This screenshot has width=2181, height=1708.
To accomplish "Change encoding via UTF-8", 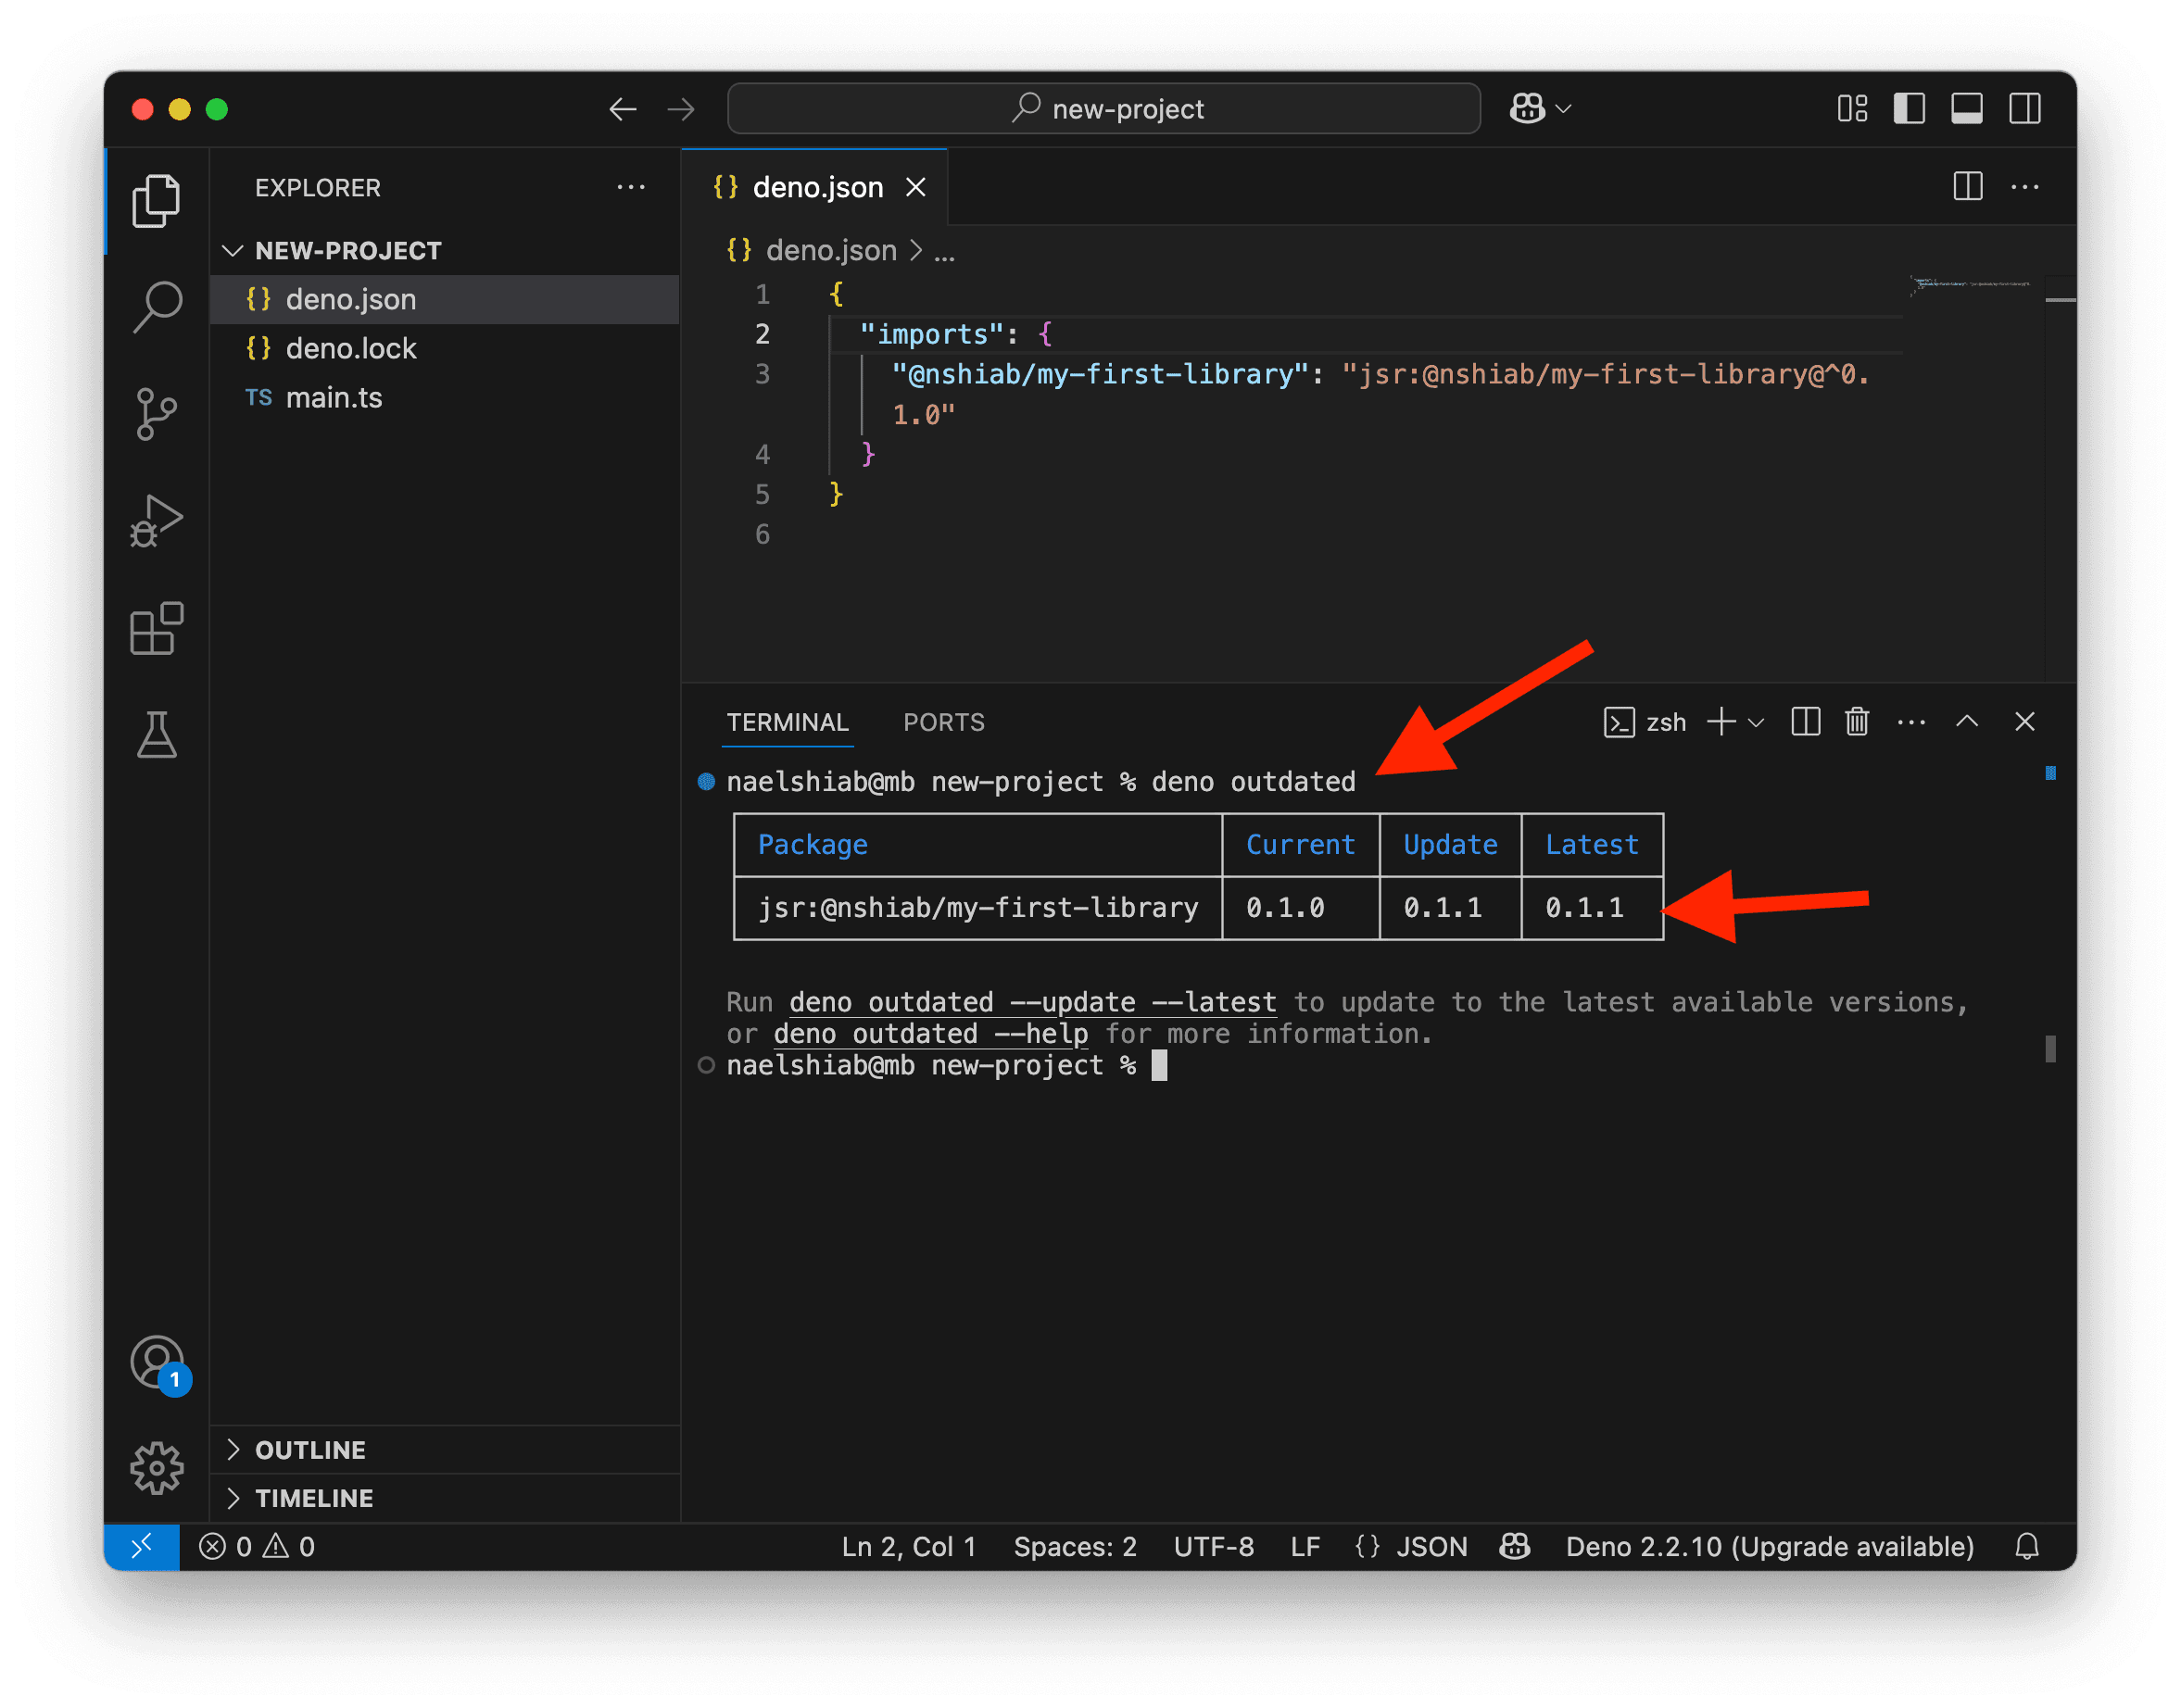I will (x=1213, y=1546).
